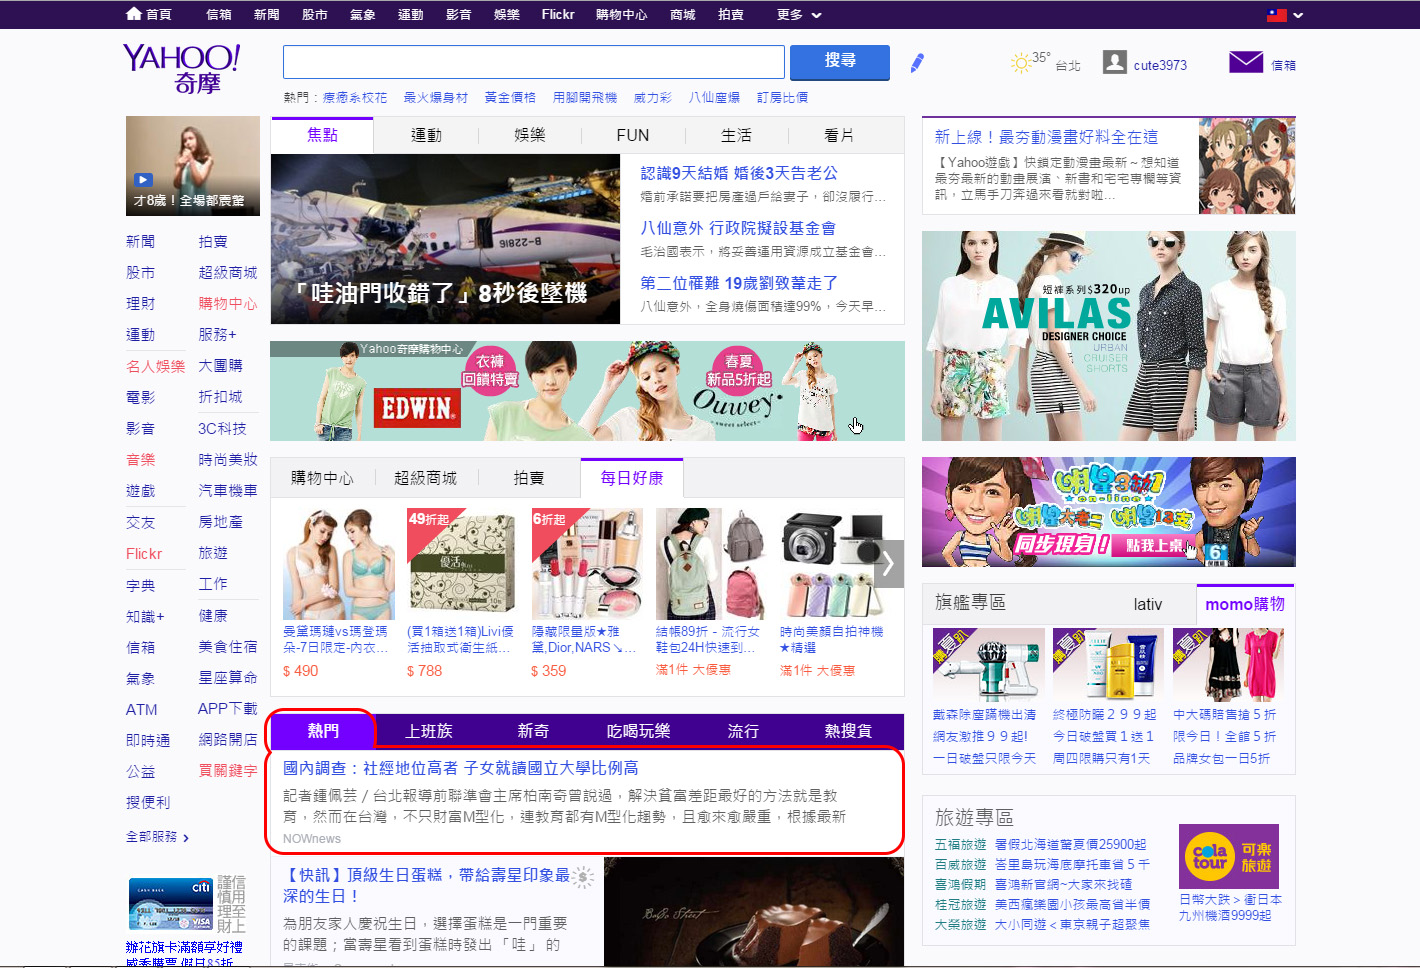This screenshot has height=968, width=1420.
Task: Select the 上班族 tab
Action: 428,731
